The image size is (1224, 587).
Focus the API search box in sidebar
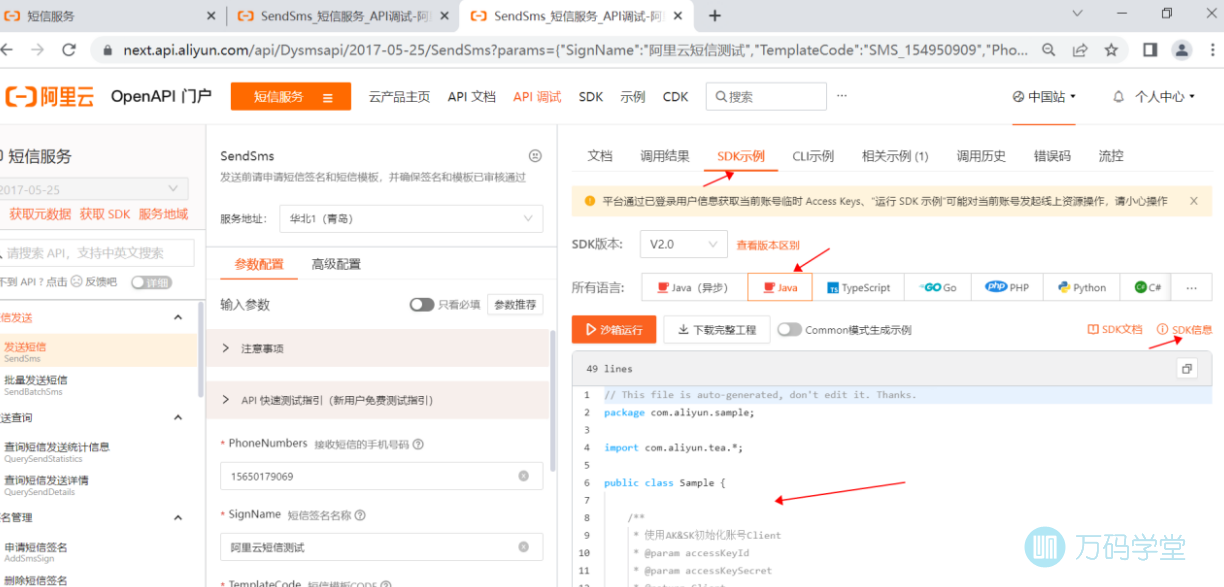click(x=96, y=253)
